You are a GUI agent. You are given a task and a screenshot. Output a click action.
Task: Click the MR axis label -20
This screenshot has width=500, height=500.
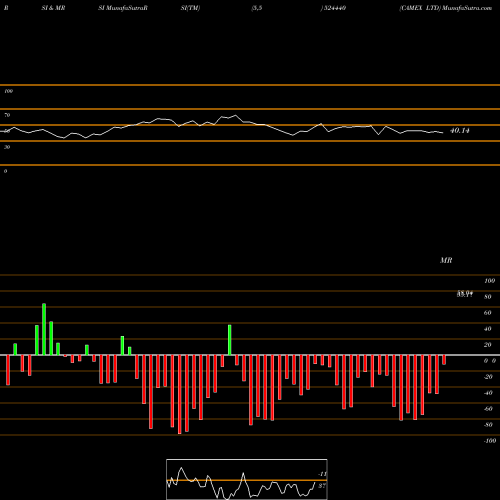[x=488, y=377]
